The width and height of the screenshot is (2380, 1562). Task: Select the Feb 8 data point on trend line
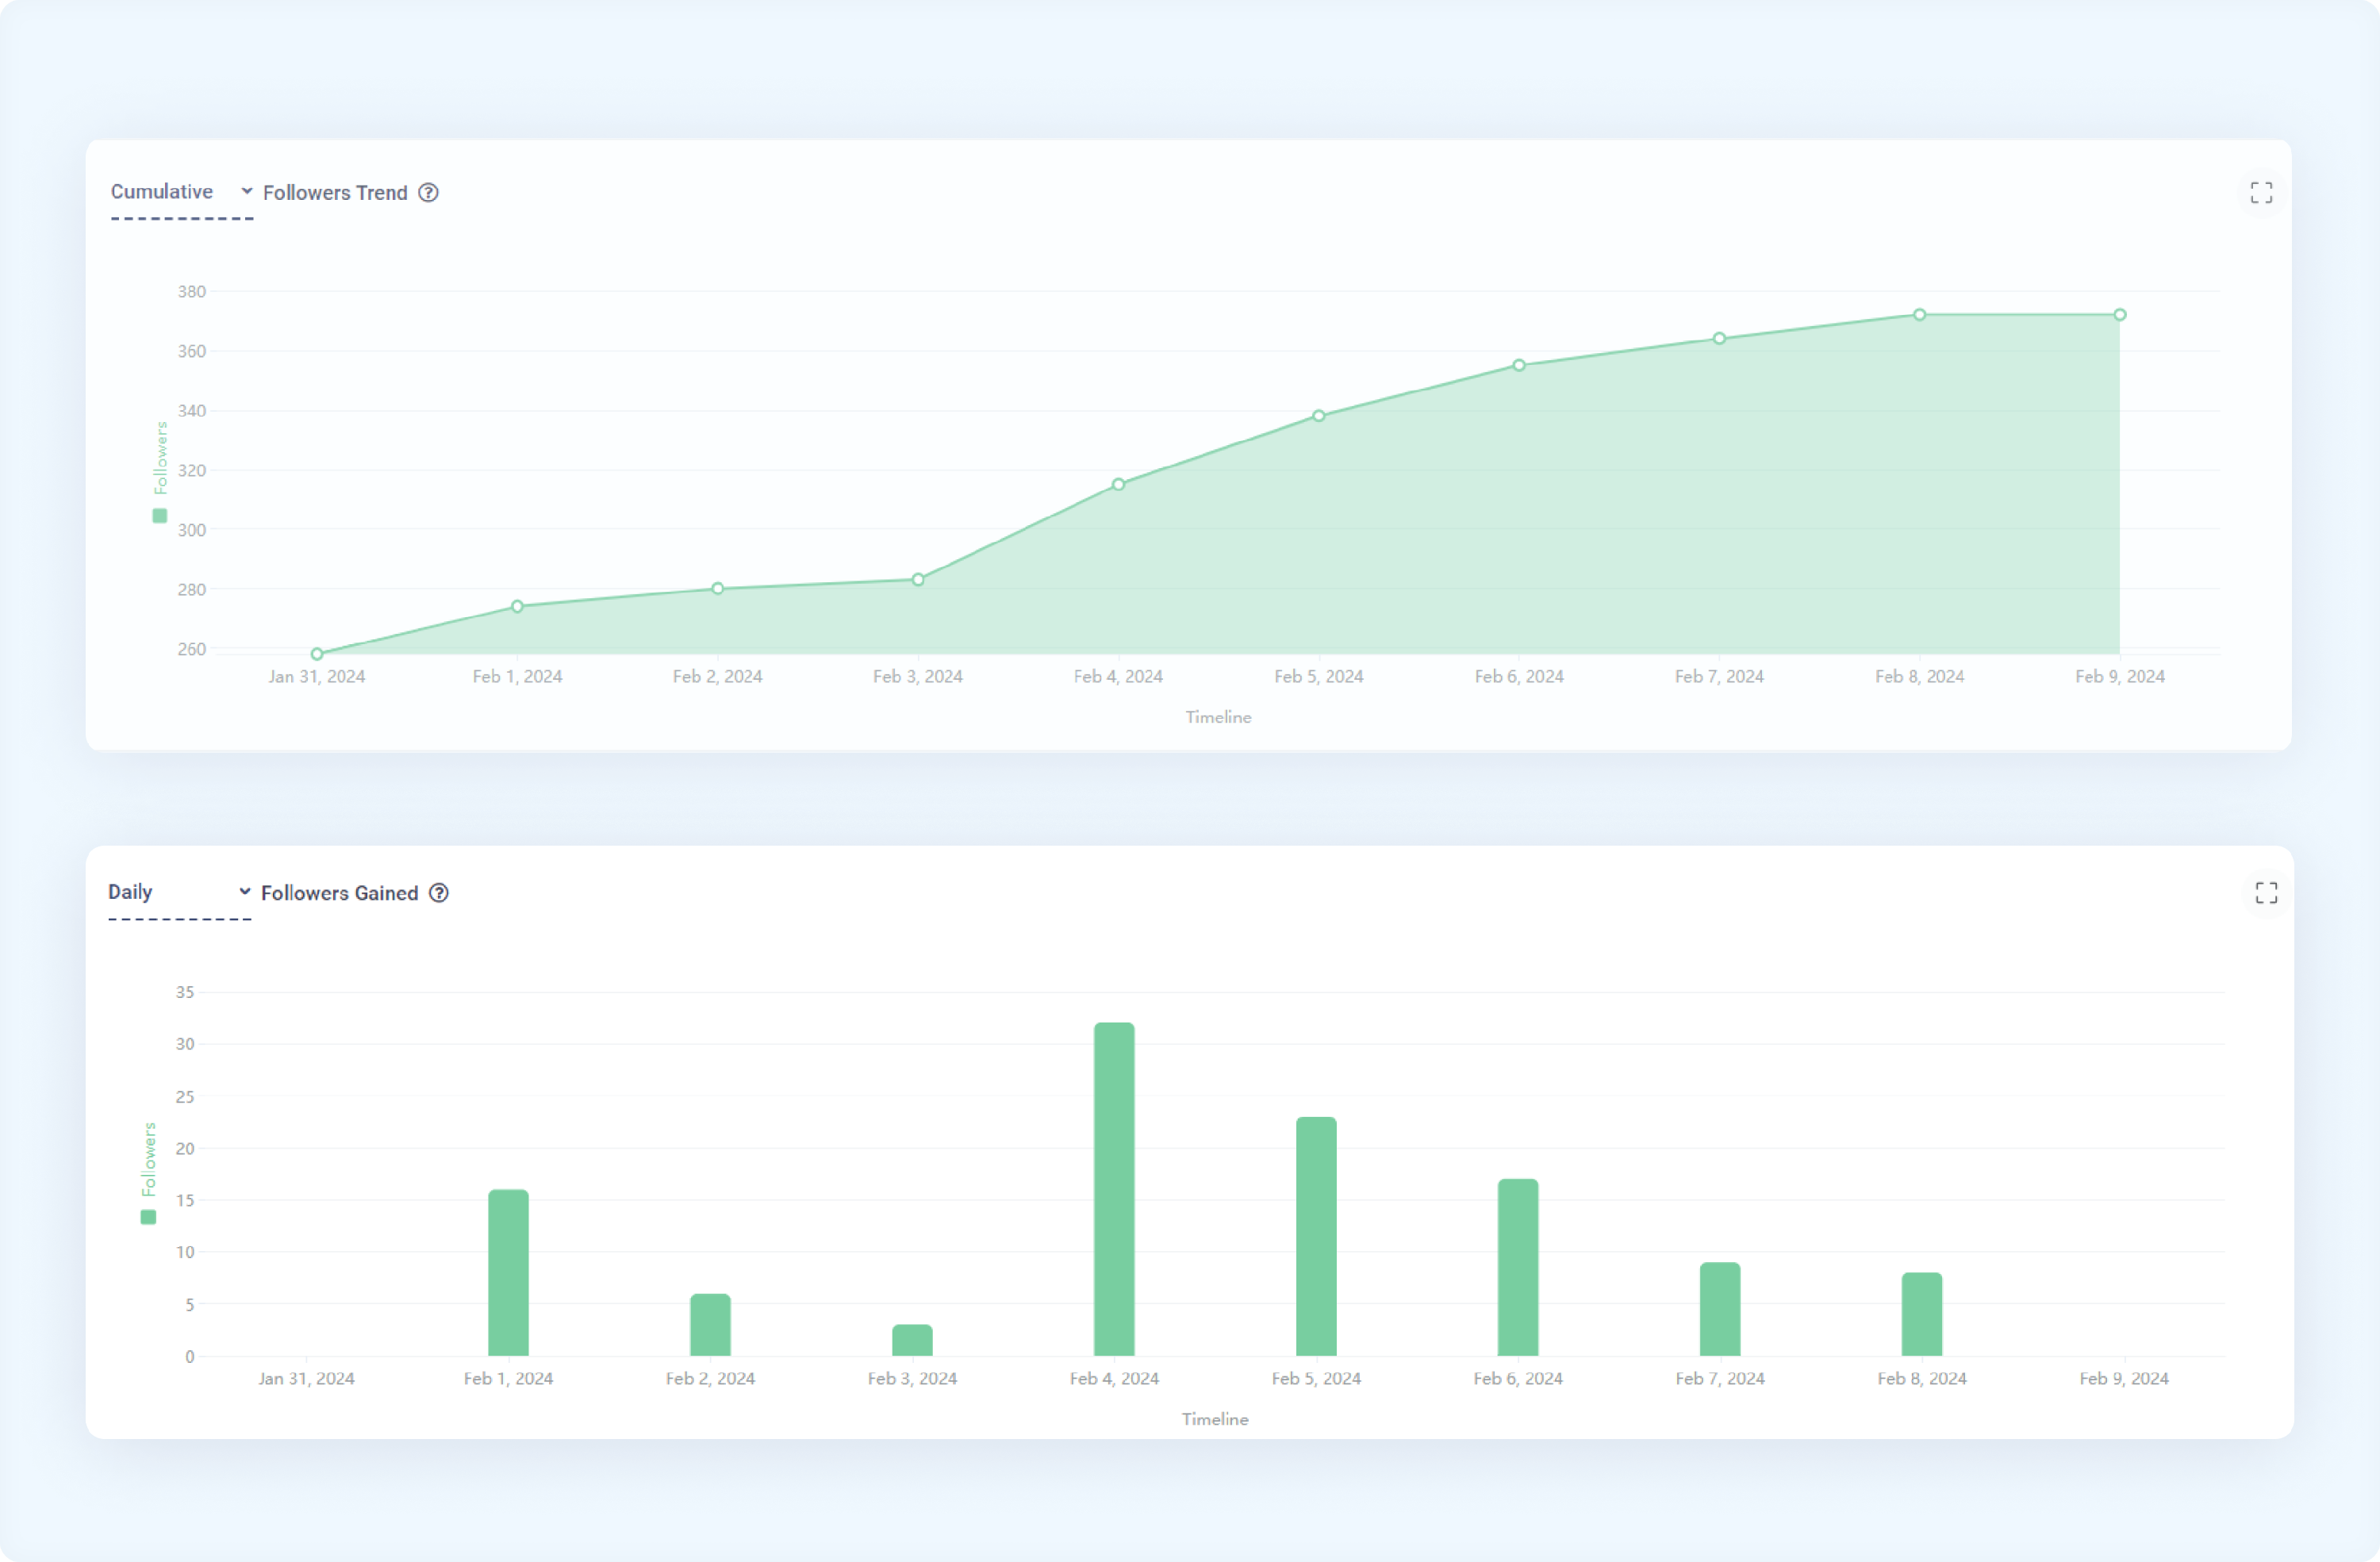pyautogui.click(x=1920, y=314)
